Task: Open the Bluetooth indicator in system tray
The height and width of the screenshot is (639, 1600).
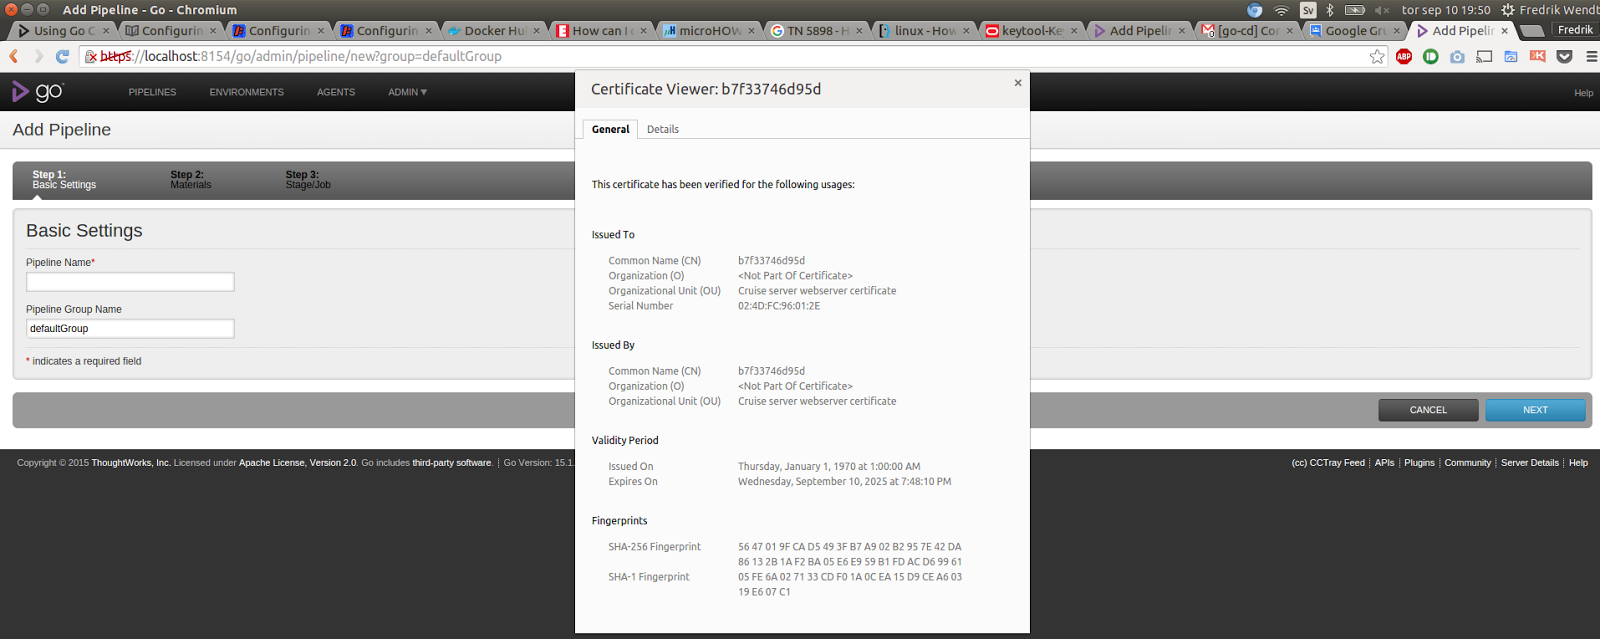Action: click(1330, 10)
